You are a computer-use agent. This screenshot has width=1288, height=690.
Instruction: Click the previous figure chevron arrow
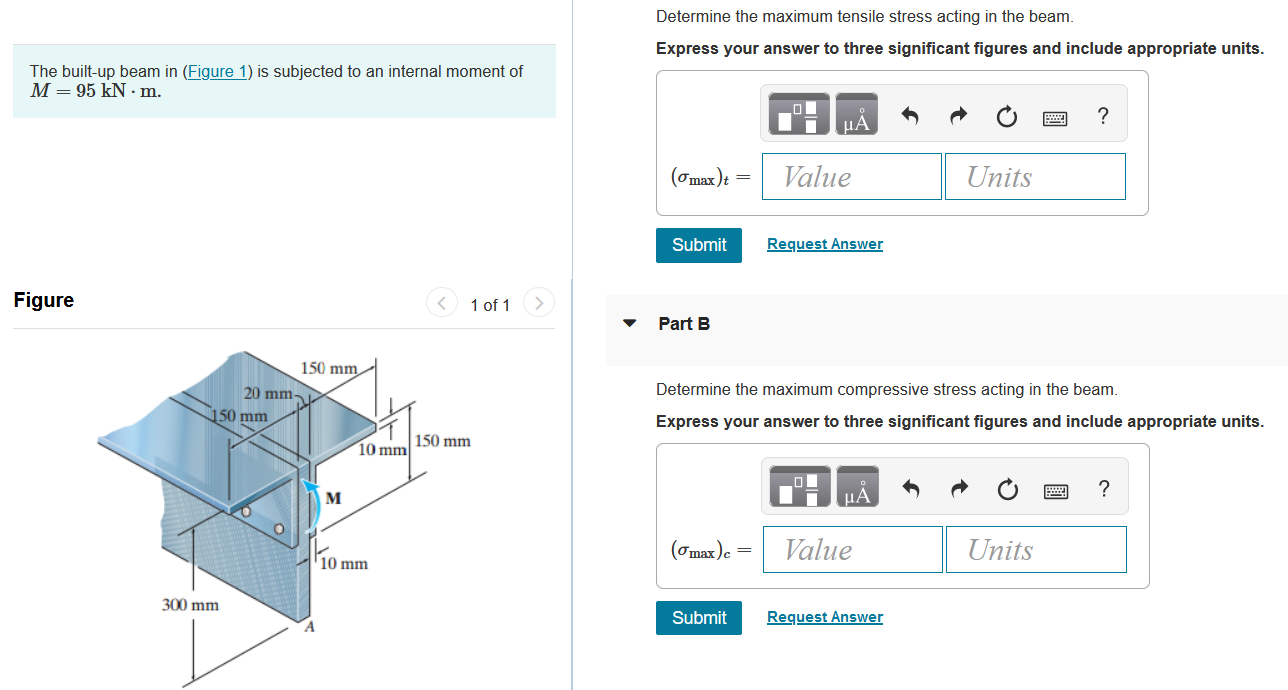point(441,302)
